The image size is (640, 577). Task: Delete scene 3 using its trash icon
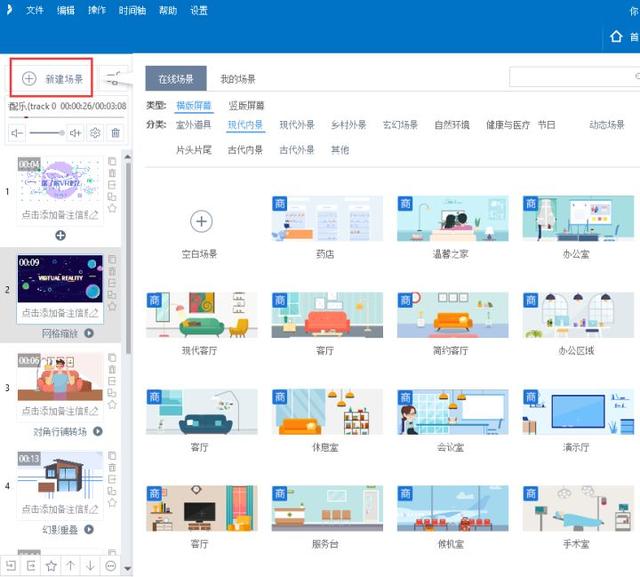point(112,370)
